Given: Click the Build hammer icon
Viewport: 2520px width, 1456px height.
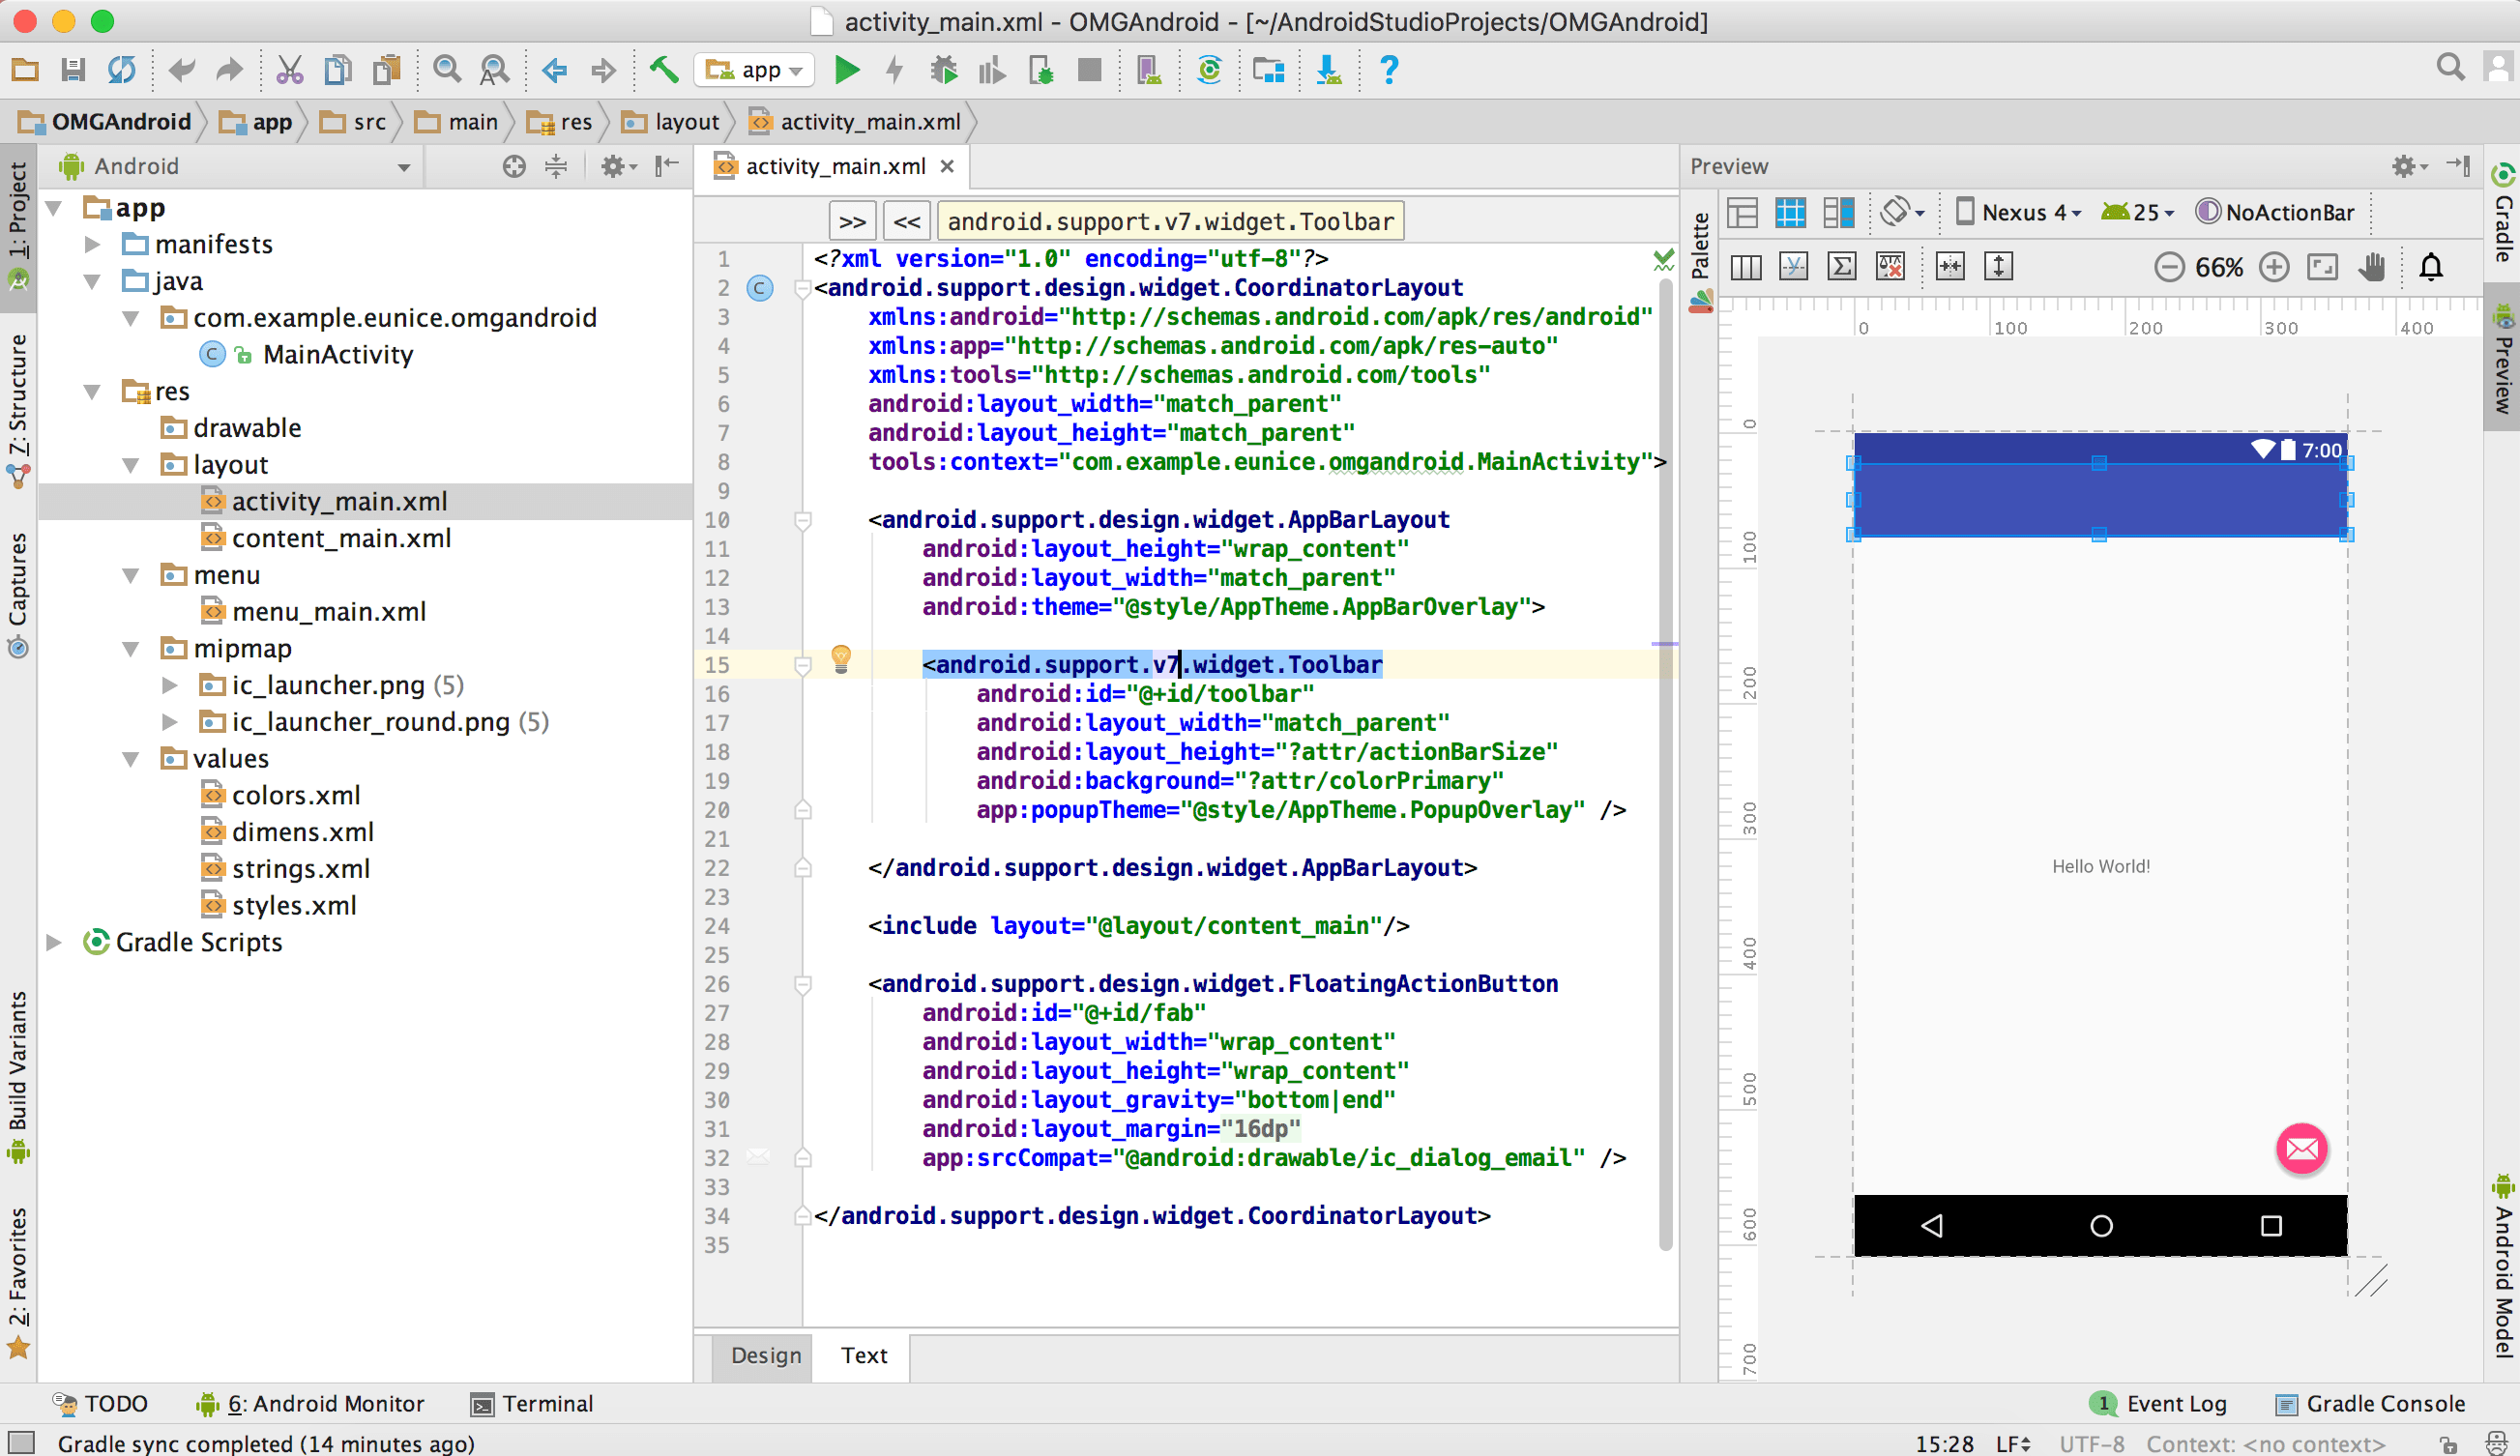Looking at the screenshot, I should [x=664, y=70].
